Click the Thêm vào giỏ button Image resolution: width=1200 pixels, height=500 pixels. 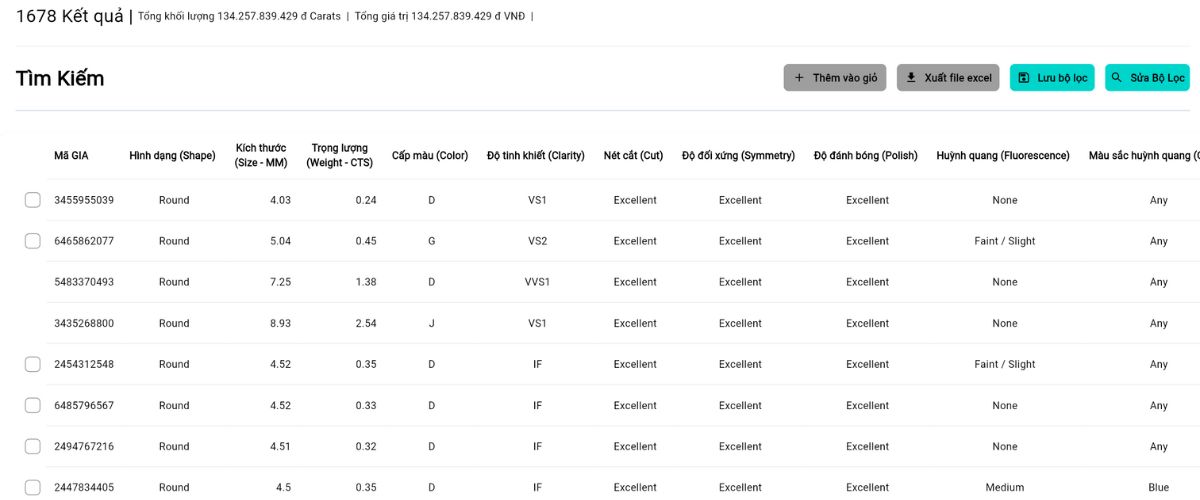(x=835, y=78)
